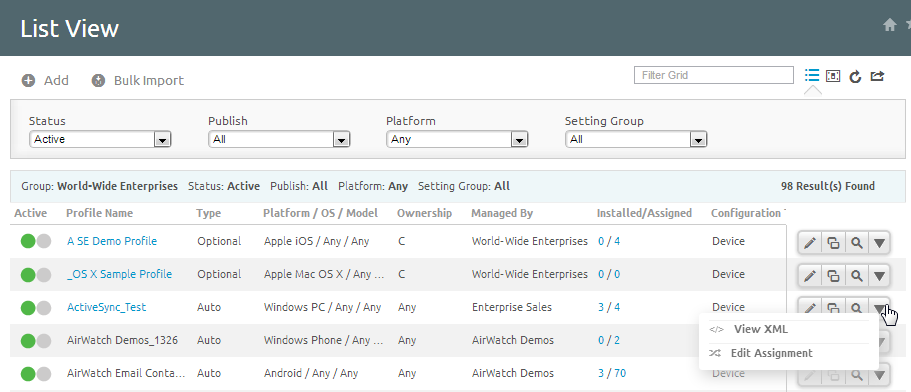The width and height of the screenshot is (911, 392).
Task: Click Apple iOS / Any / Any cell
Action: click(x=316, y=241)
